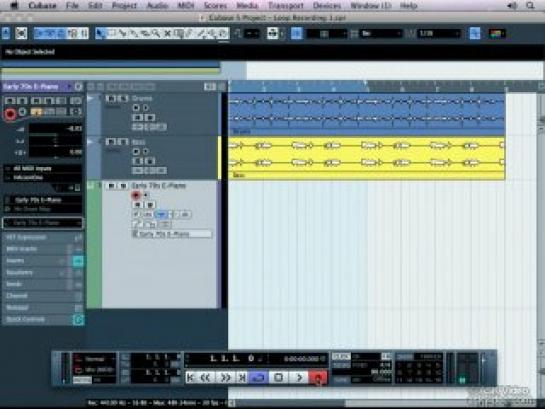
Task: Click the TEMPO button in transport
Action: (x=341, y=365)
